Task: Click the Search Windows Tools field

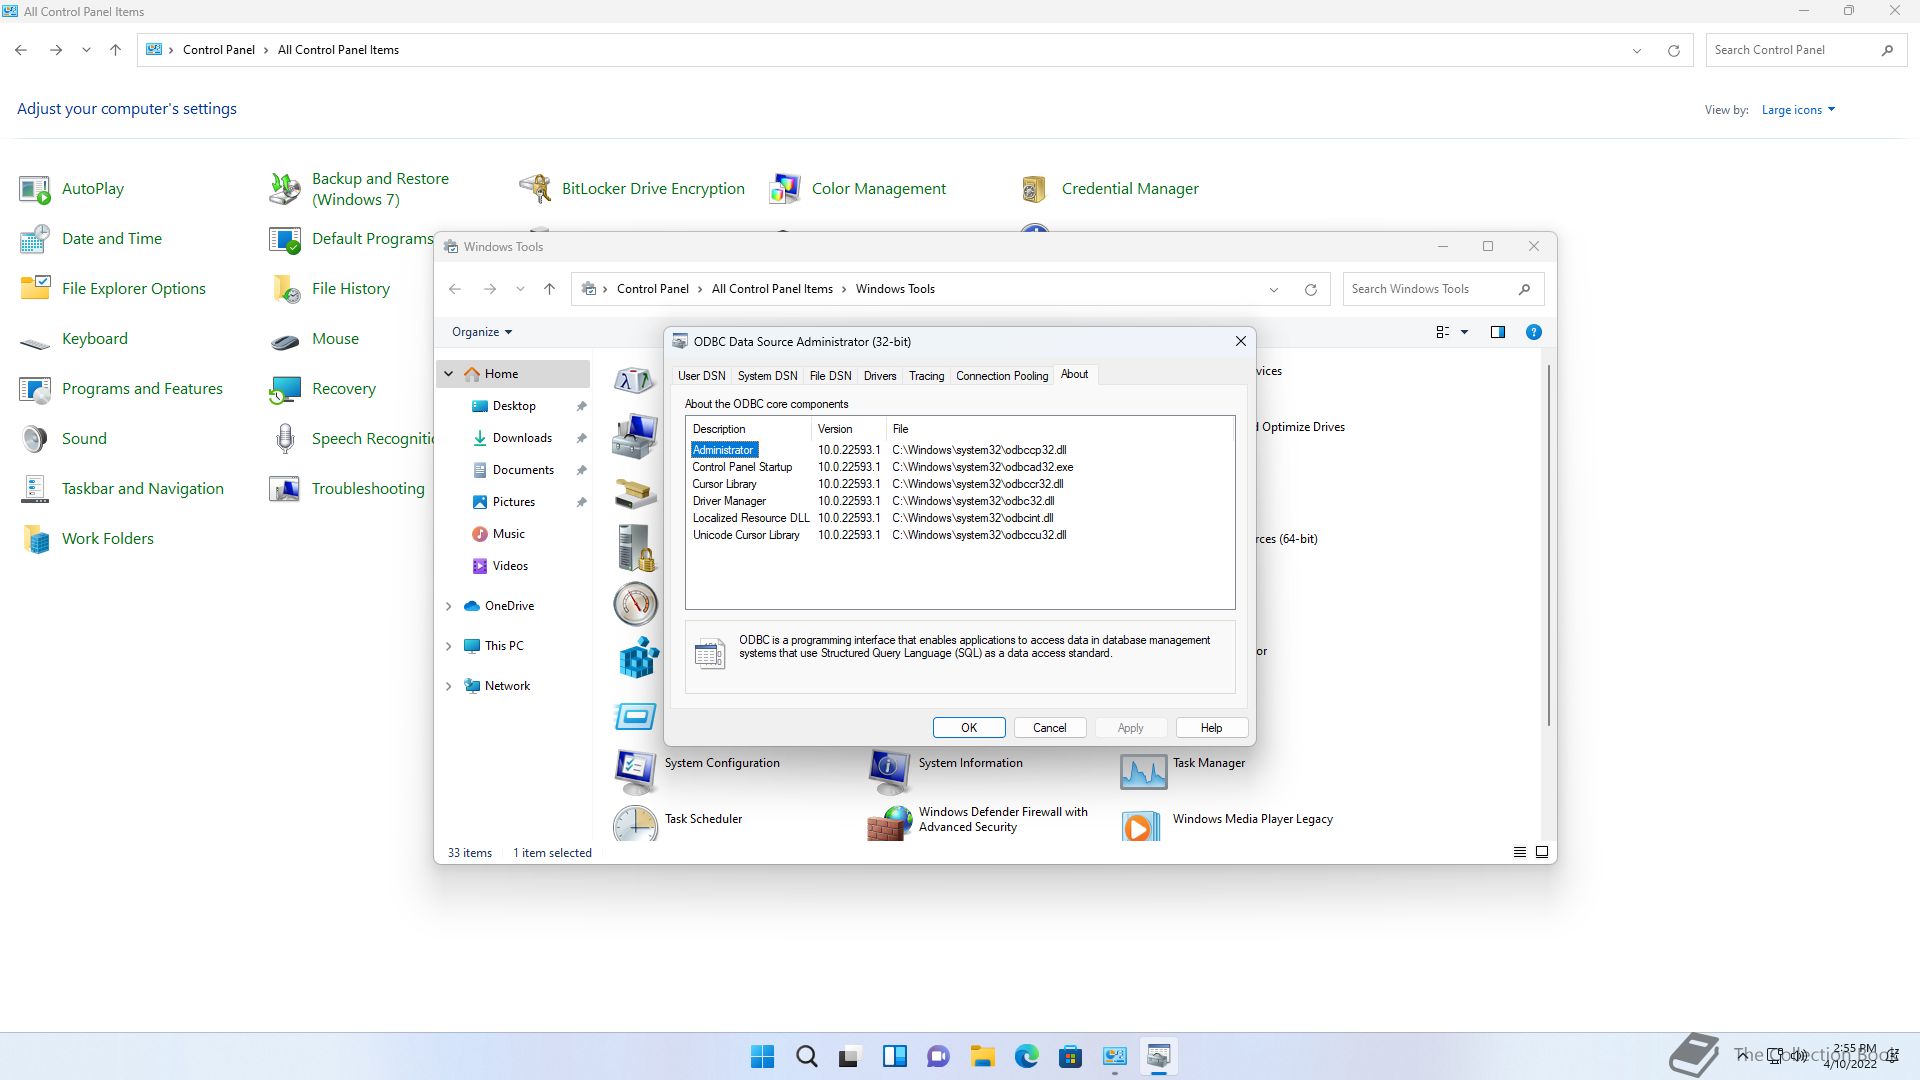Action: pyautogui.click(x=1428, y=289)
